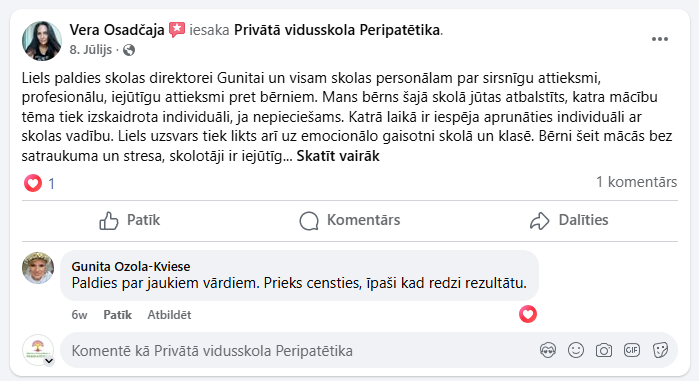Screen dimensions: 699x381
Task: Click the heart reaction on Gunita's comment
Action: (528, 314)
